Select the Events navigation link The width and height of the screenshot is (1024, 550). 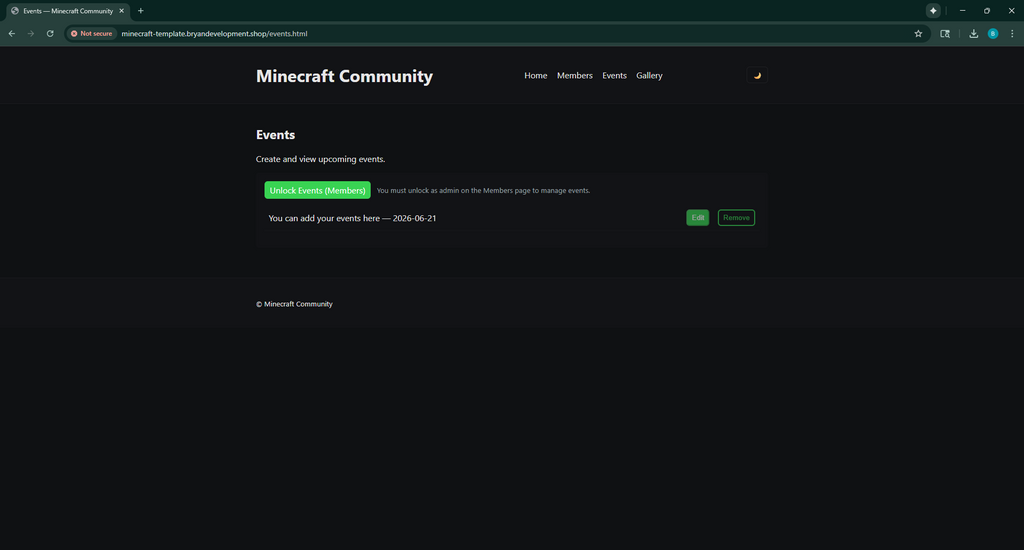coord(614,76)
